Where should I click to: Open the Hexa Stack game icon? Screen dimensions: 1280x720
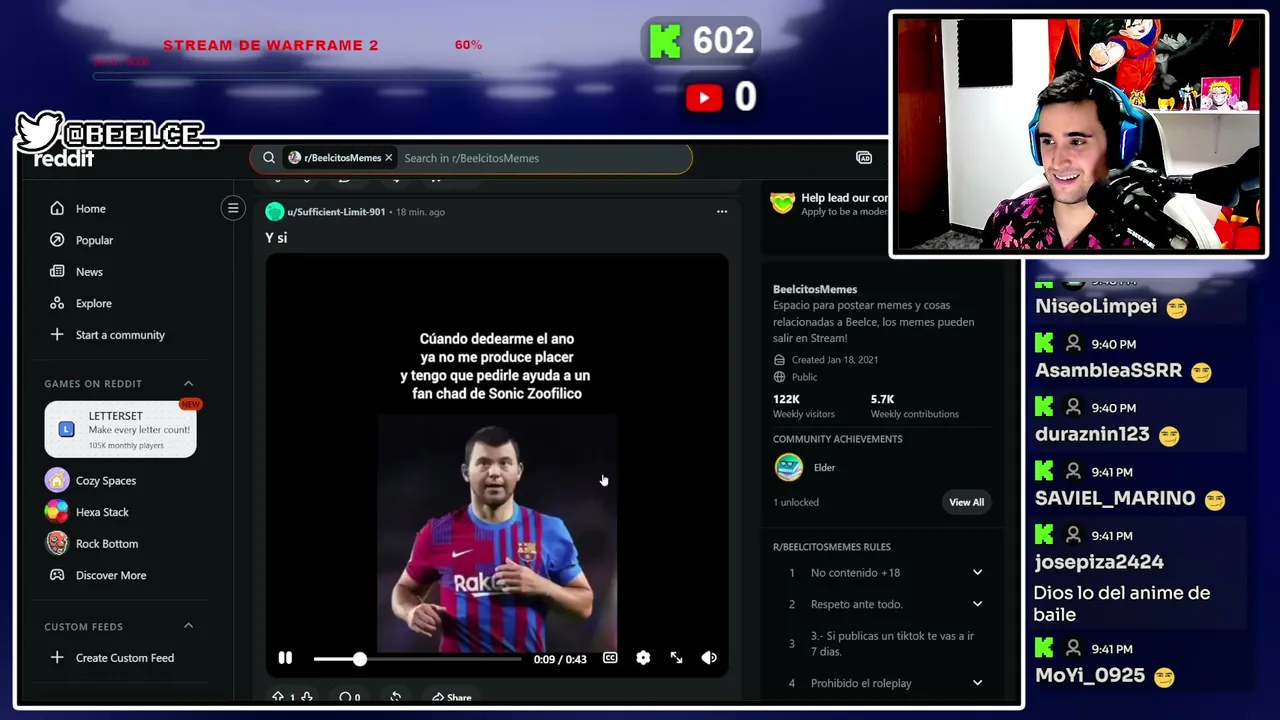[57, 512]
